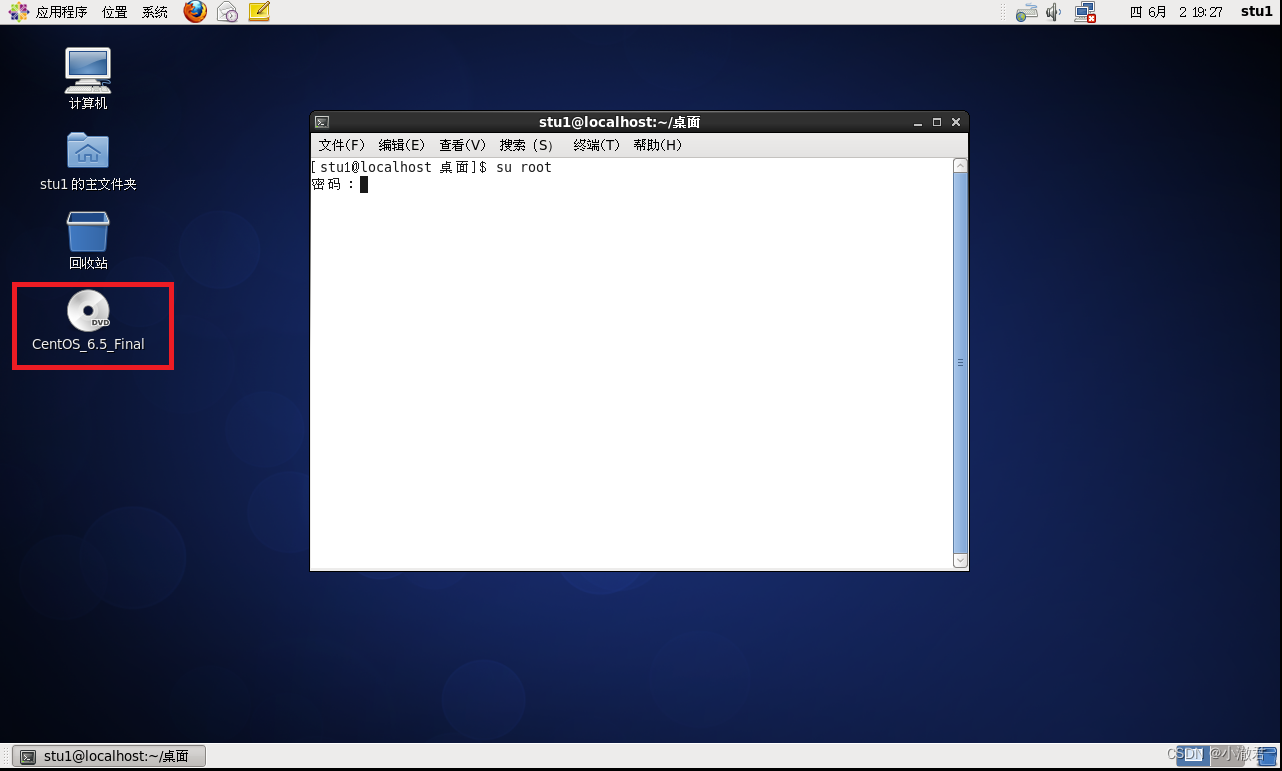Open the terminal's 终端(T) menu
1282x771 pixels.
(x=595, y=144)
